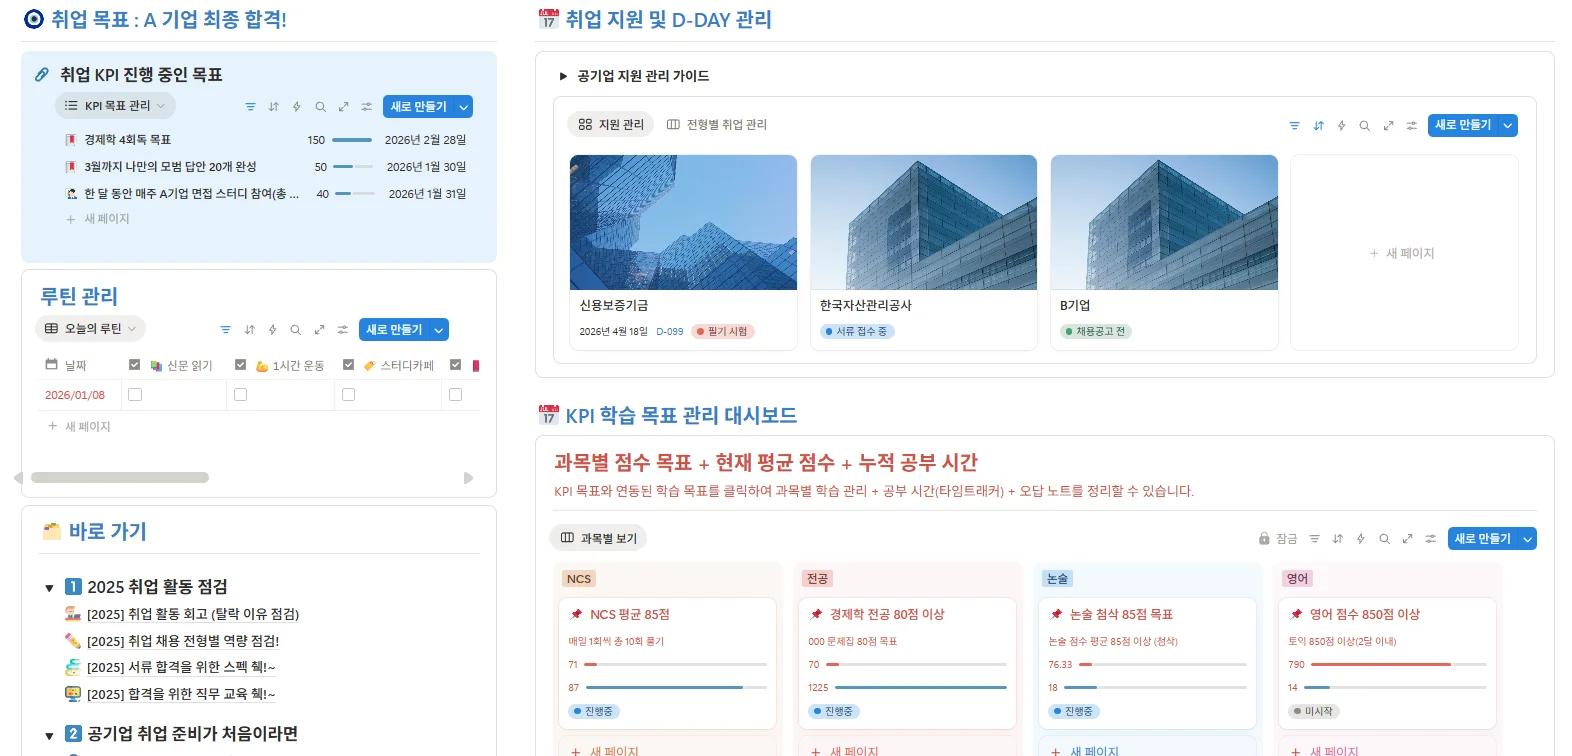
Task: Click the 새로 만들기 button in KPI 목표 panel
Action: [x=418, y=107]
